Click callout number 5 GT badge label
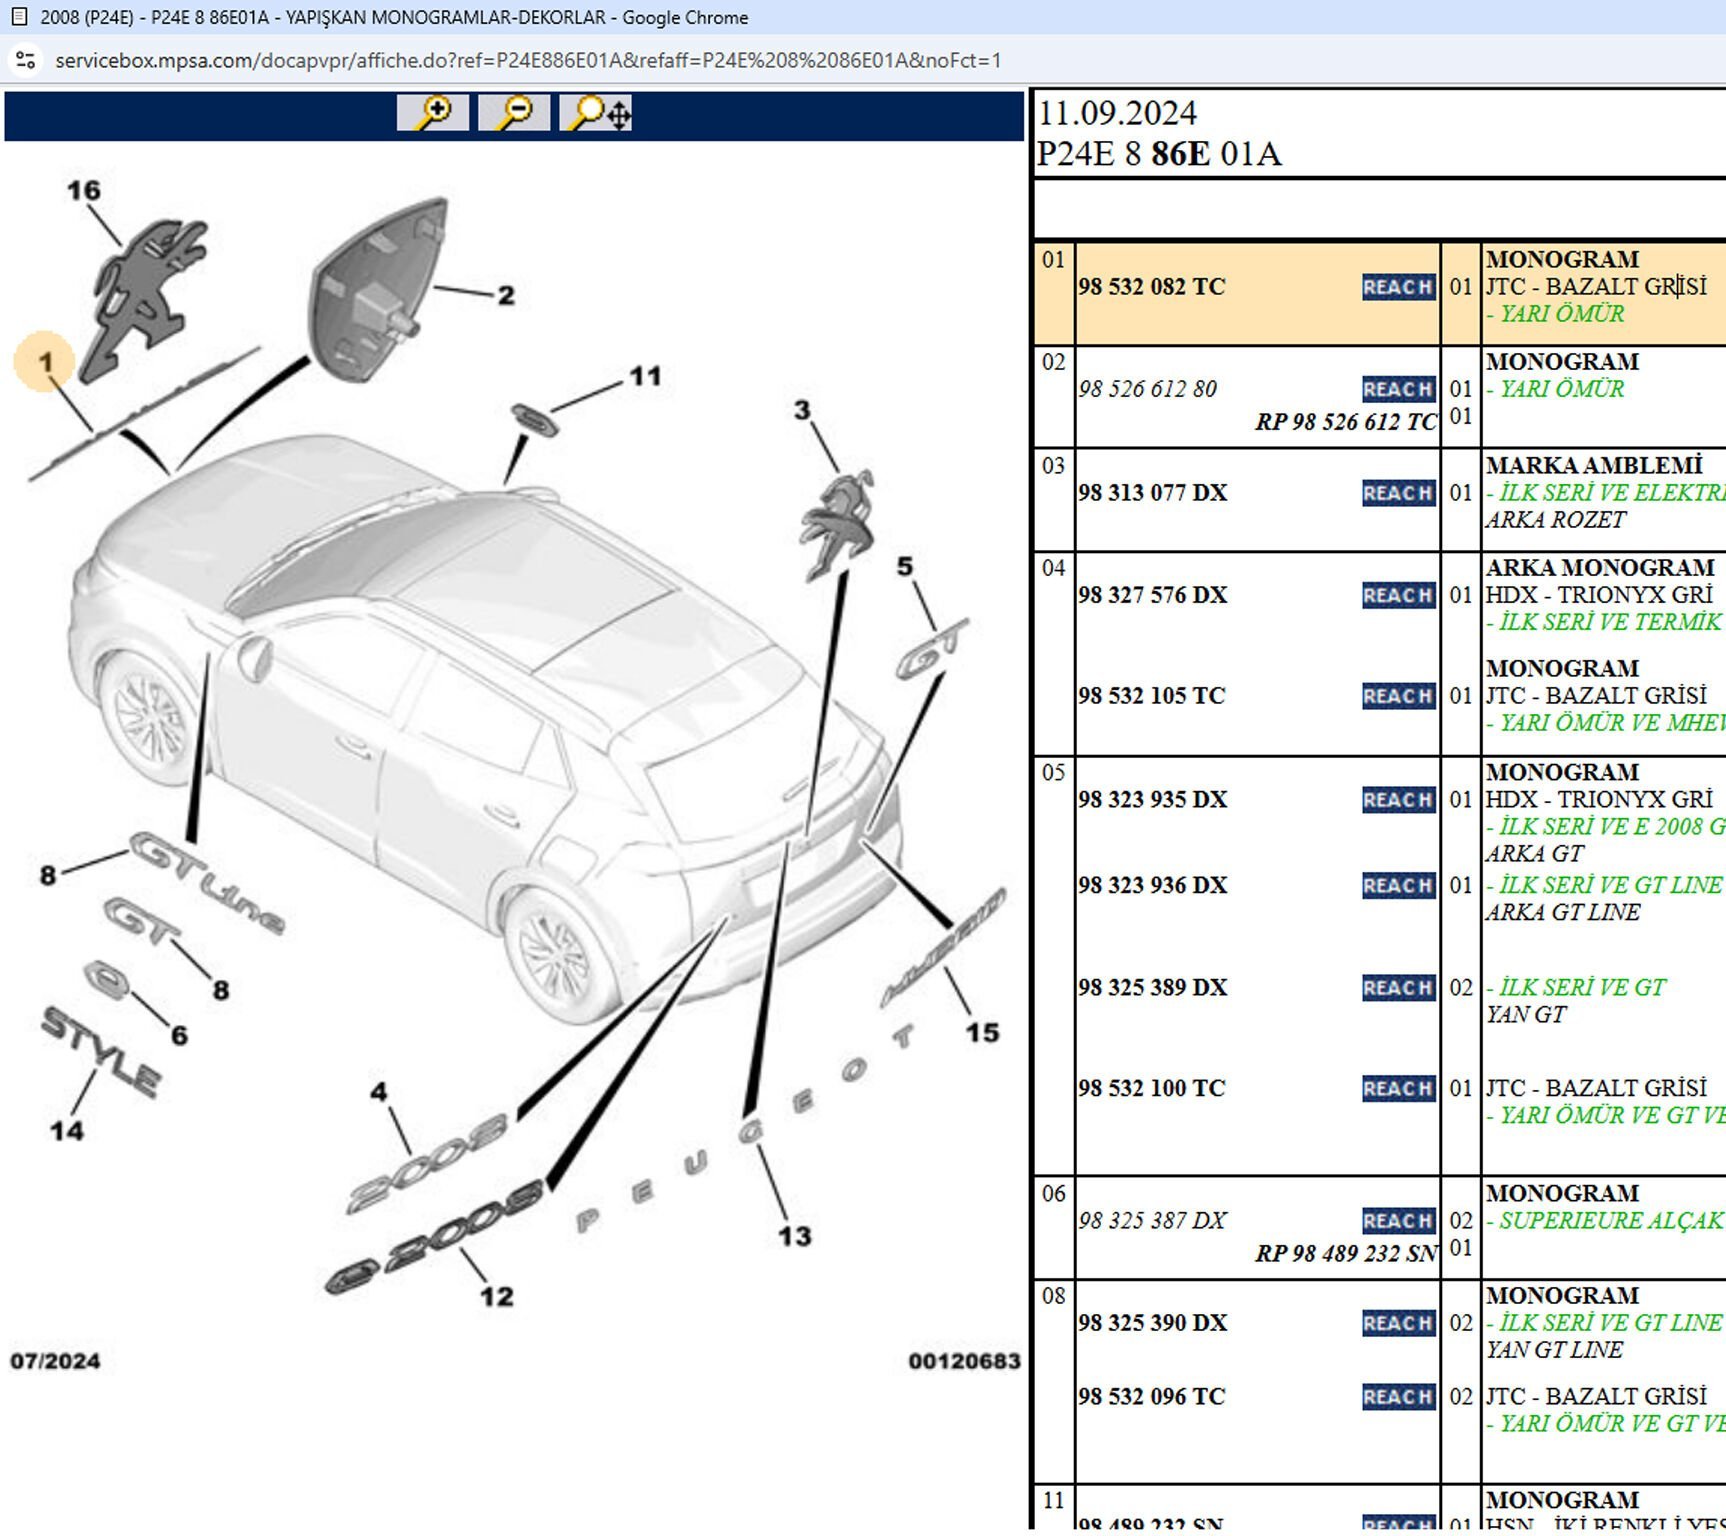Image resolution: width=1726 pixels, height=1536 pixels. tap(904, 567)
